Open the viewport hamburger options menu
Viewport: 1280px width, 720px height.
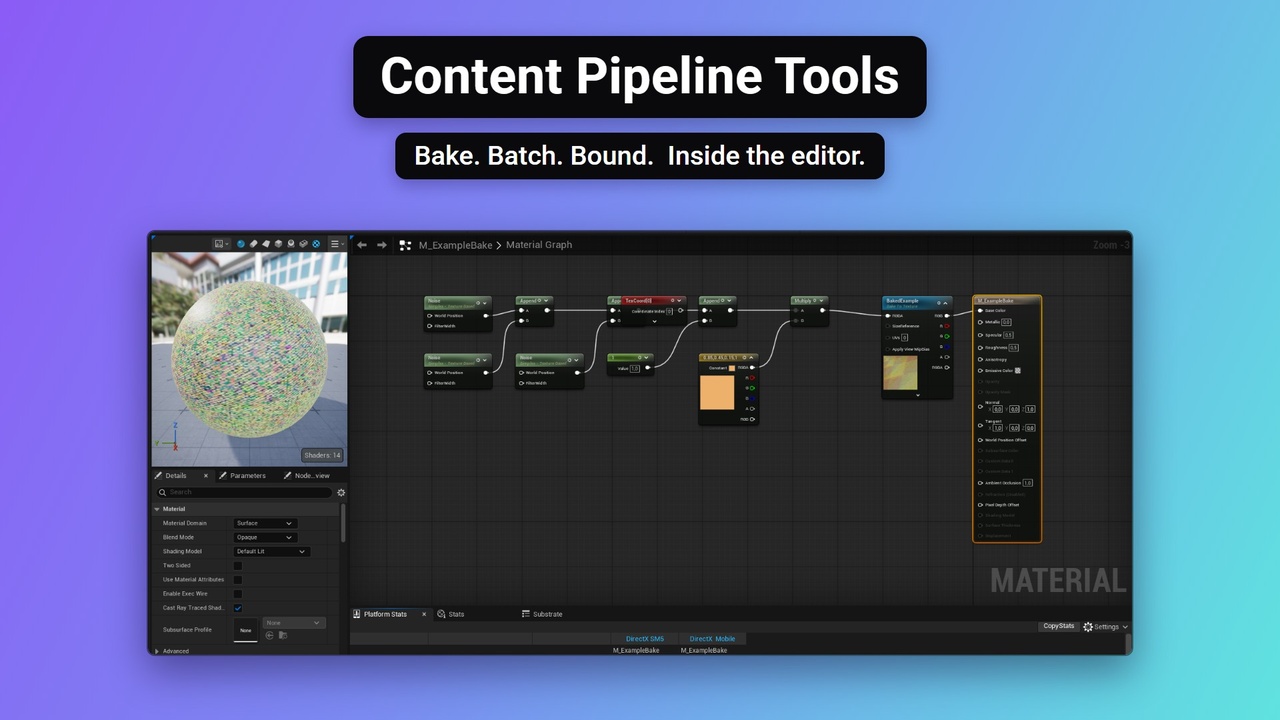pos(336,243)
